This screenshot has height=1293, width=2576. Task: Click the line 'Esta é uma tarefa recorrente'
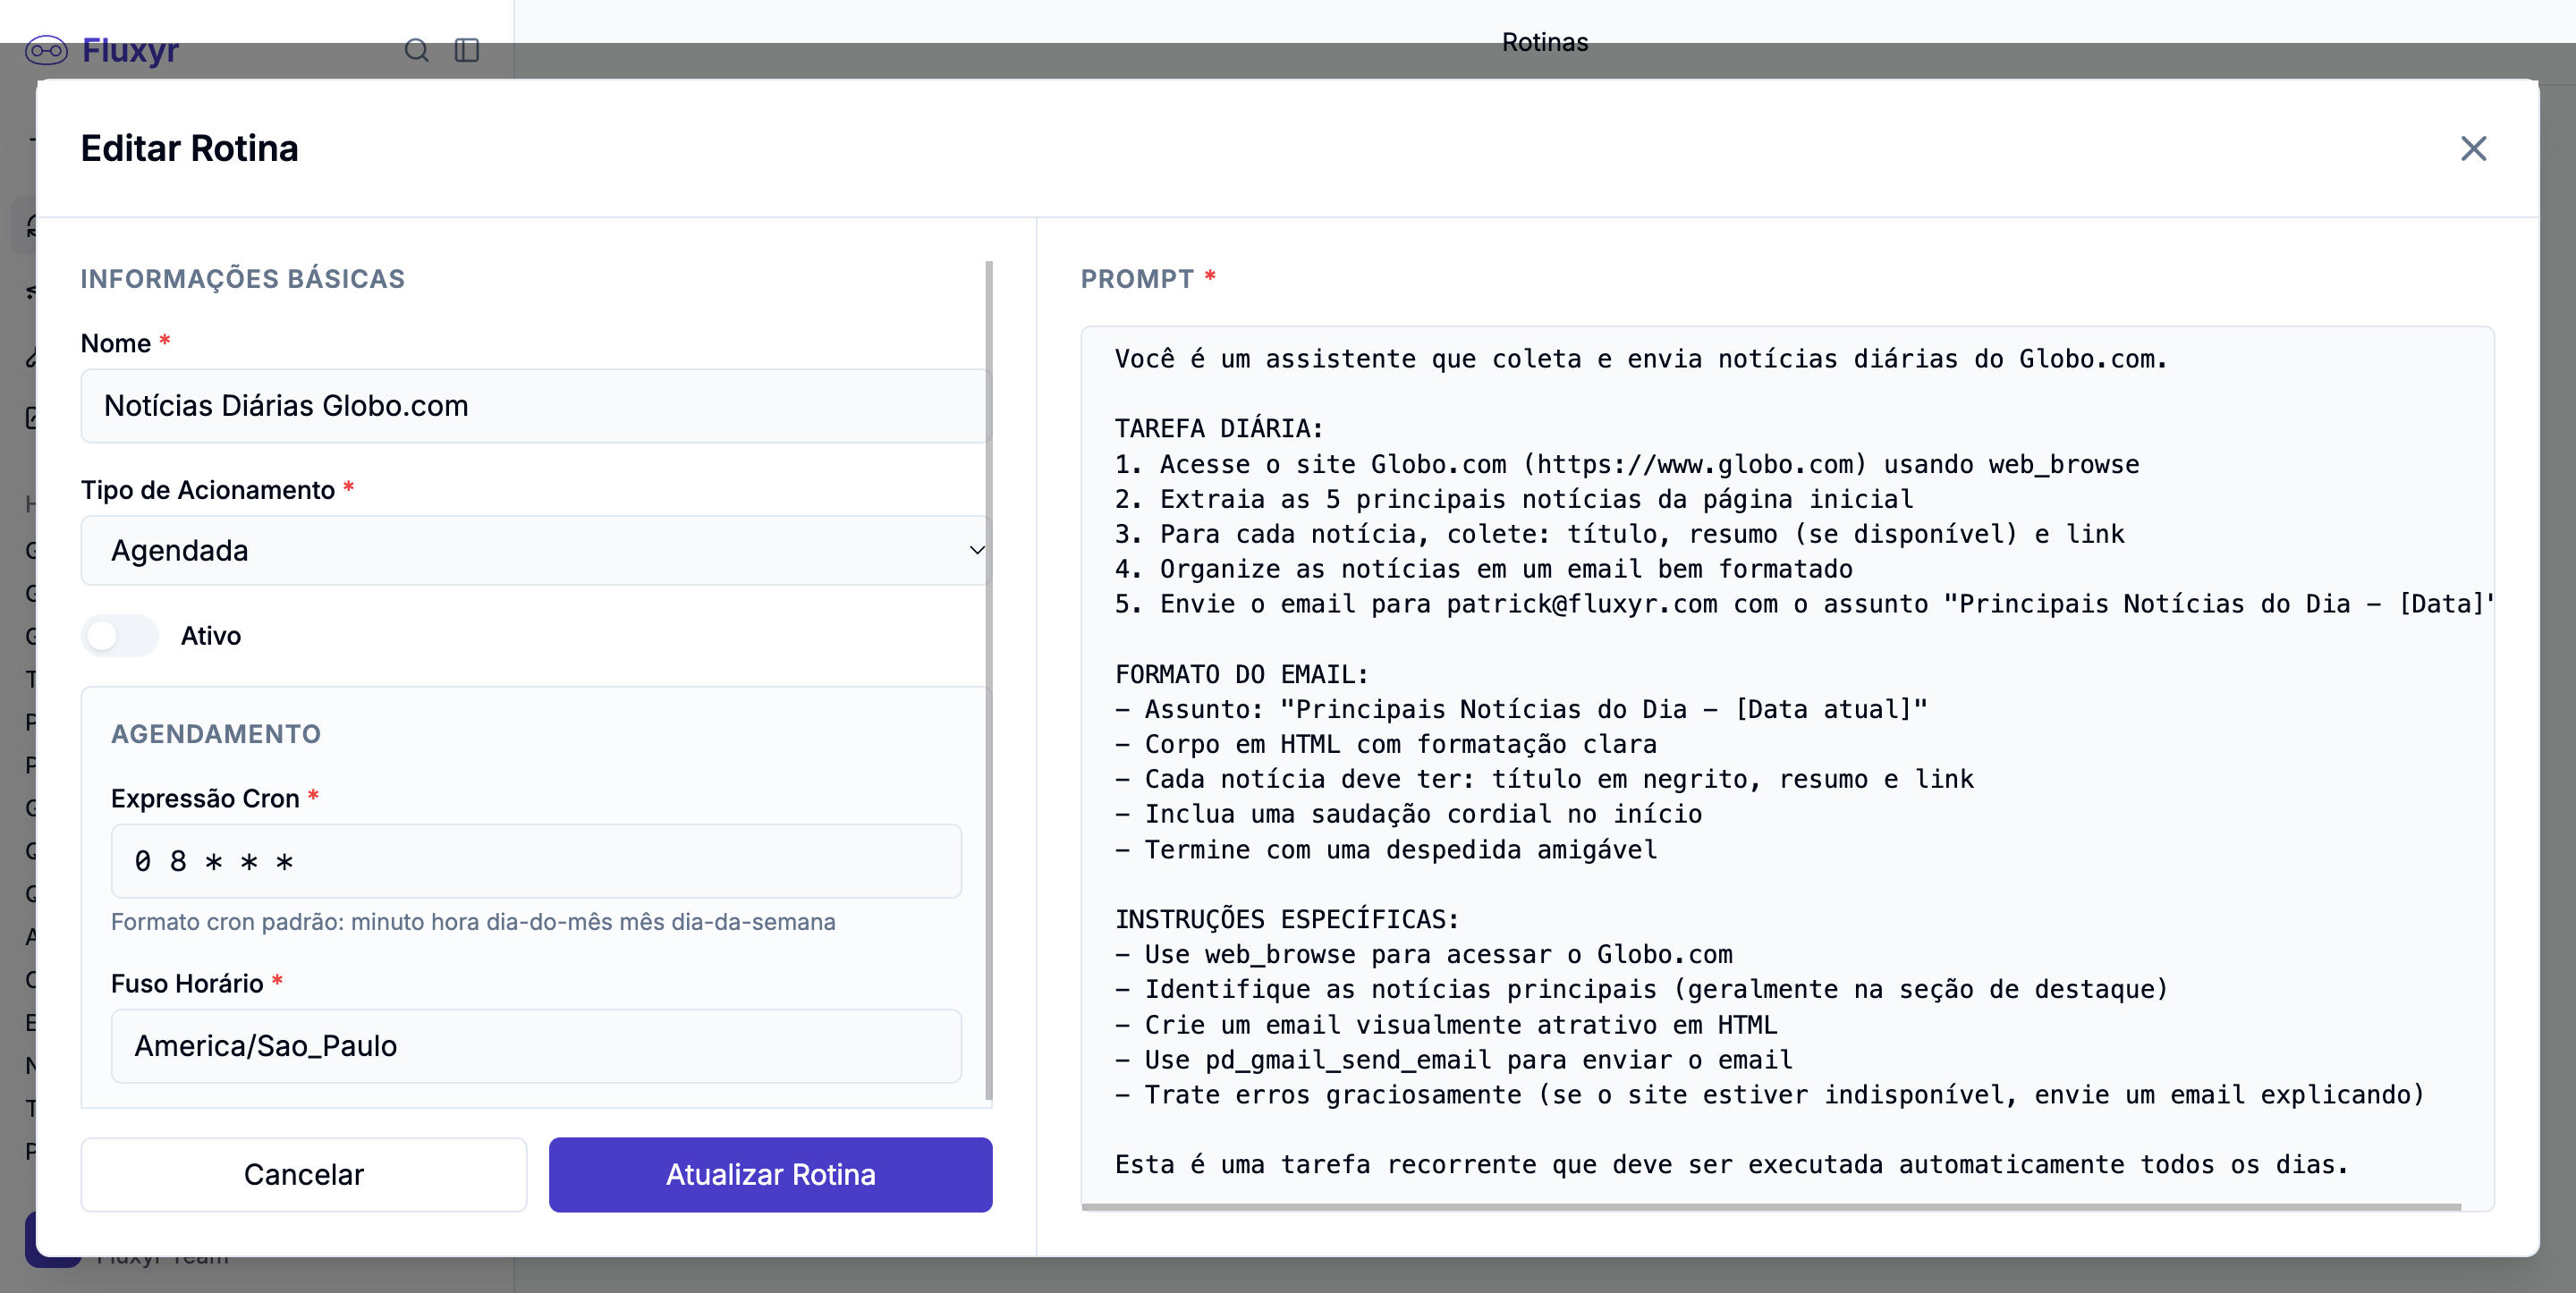(x=1732, y=1165)
